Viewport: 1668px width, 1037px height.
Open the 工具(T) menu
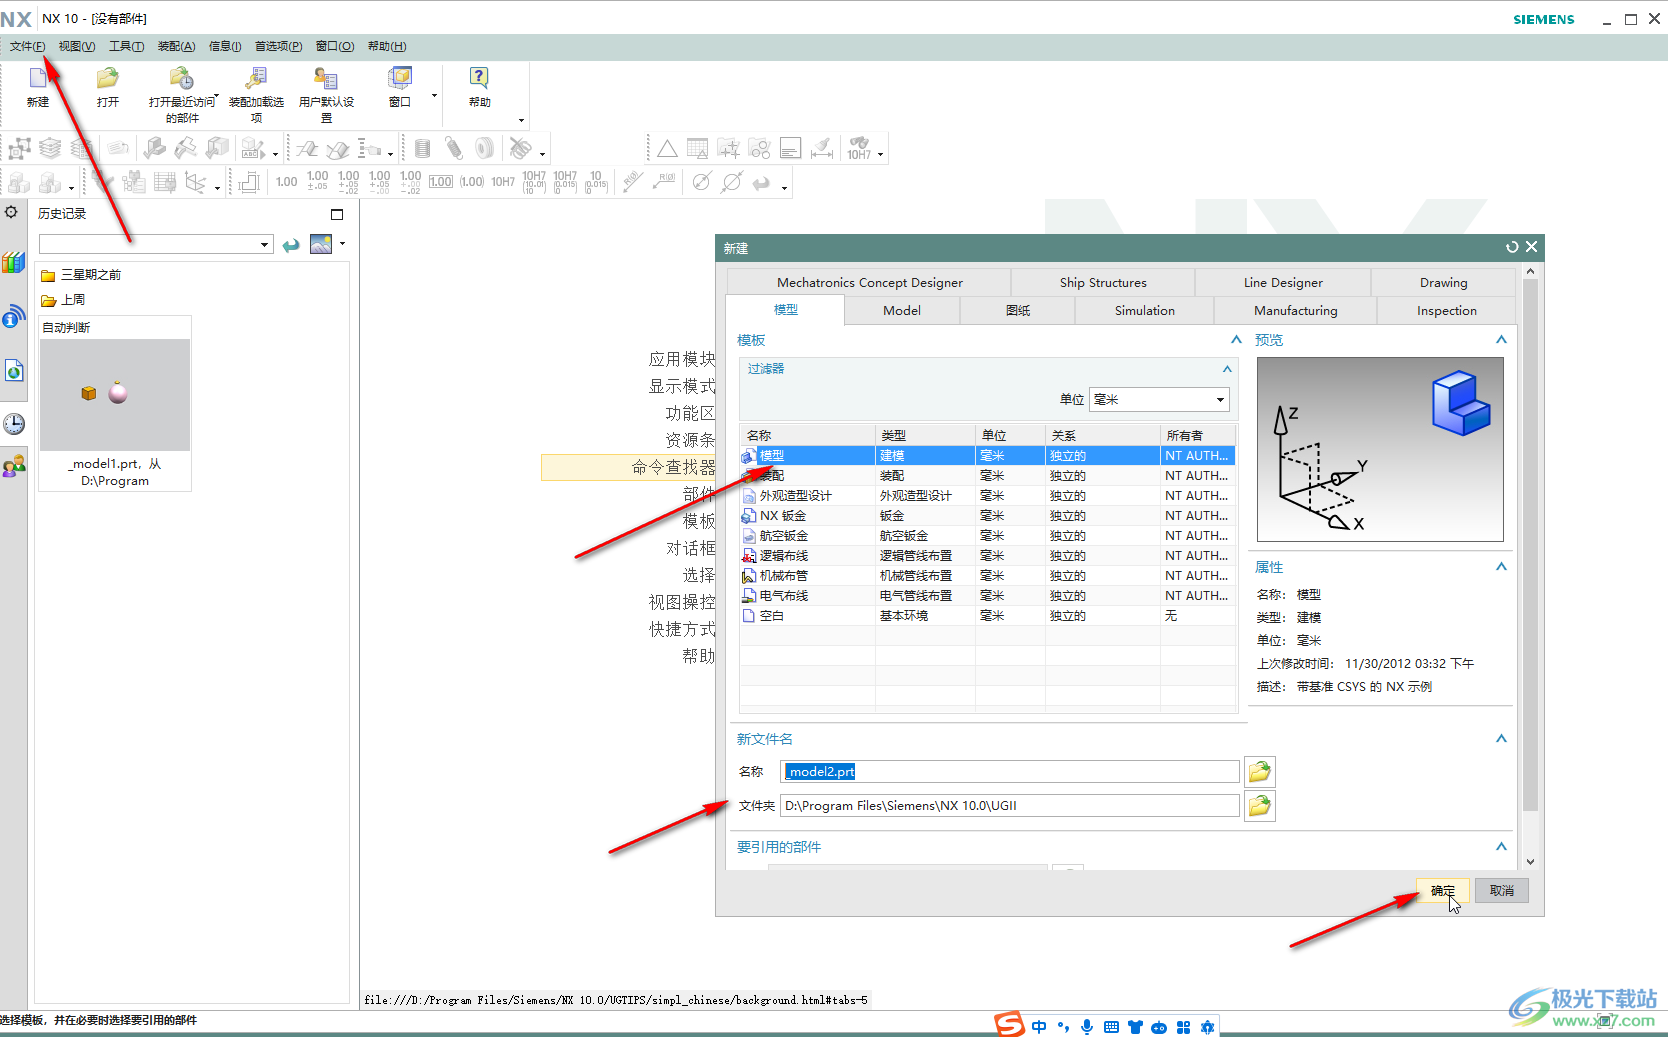pos(126,46)
